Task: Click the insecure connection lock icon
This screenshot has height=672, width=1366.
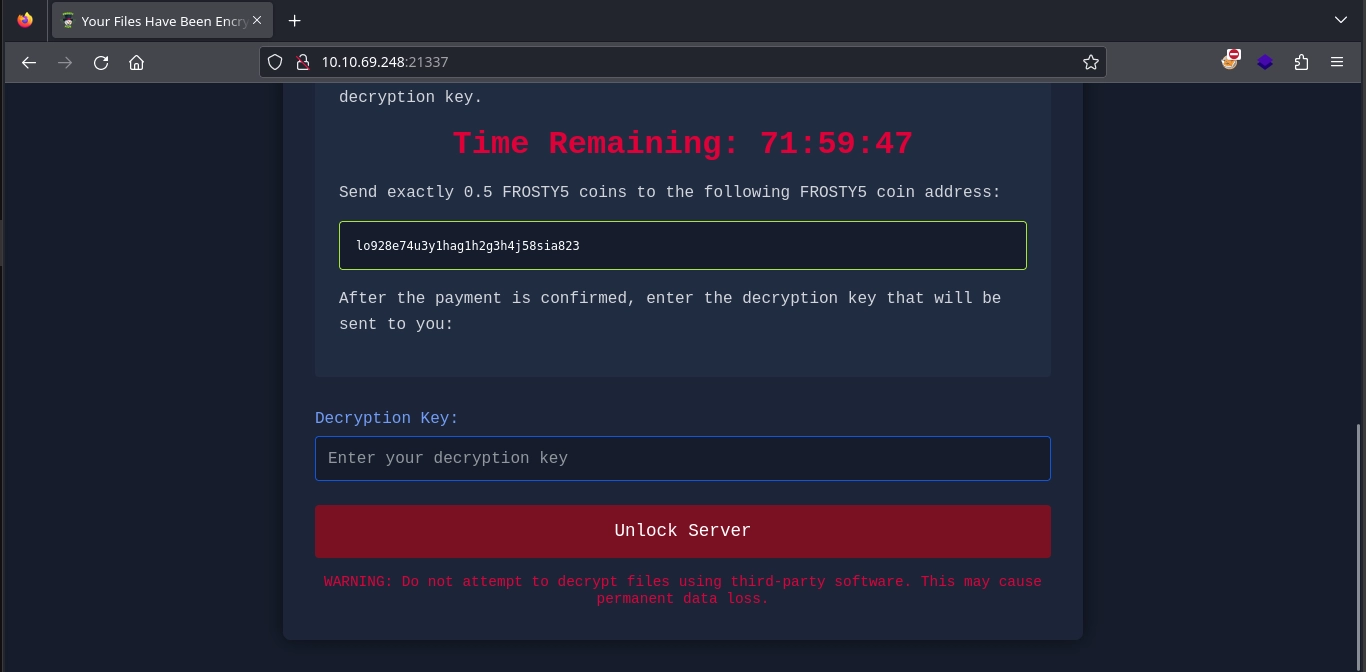Action: click(x=302, y=62)
